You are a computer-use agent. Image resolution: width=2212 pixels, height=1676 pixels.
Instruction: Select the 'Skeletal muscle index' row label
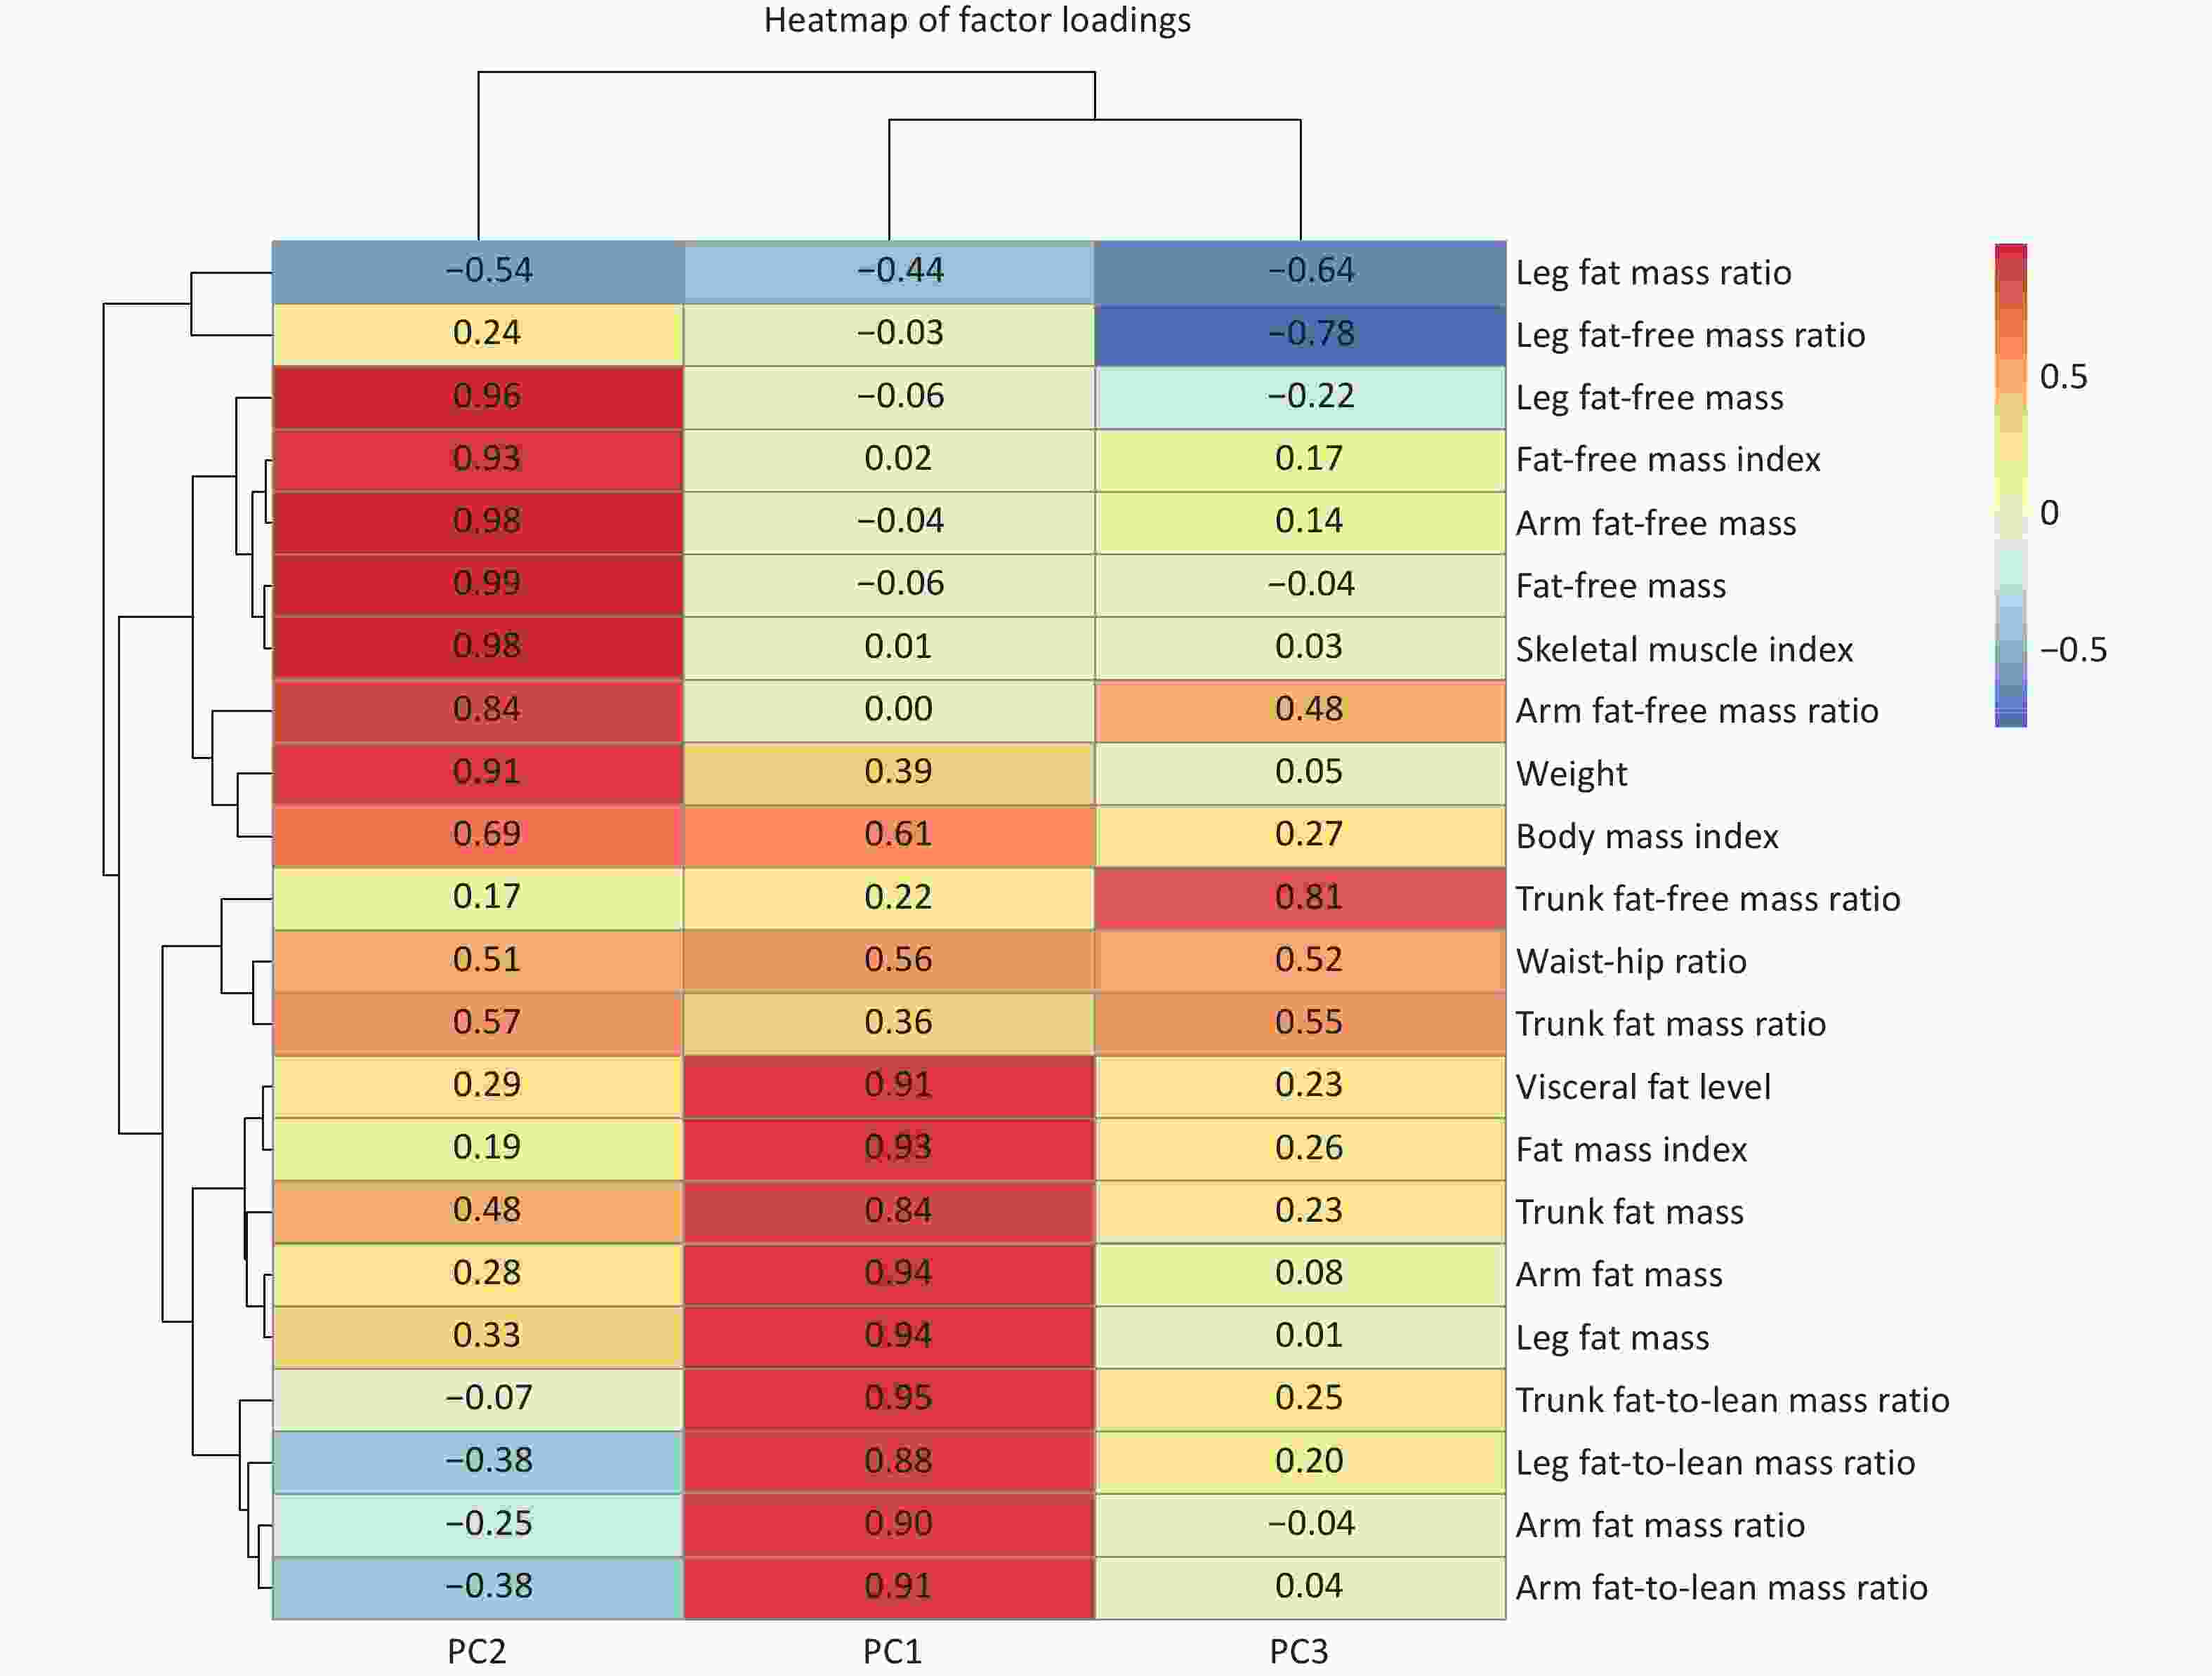tap(1684, 649)
